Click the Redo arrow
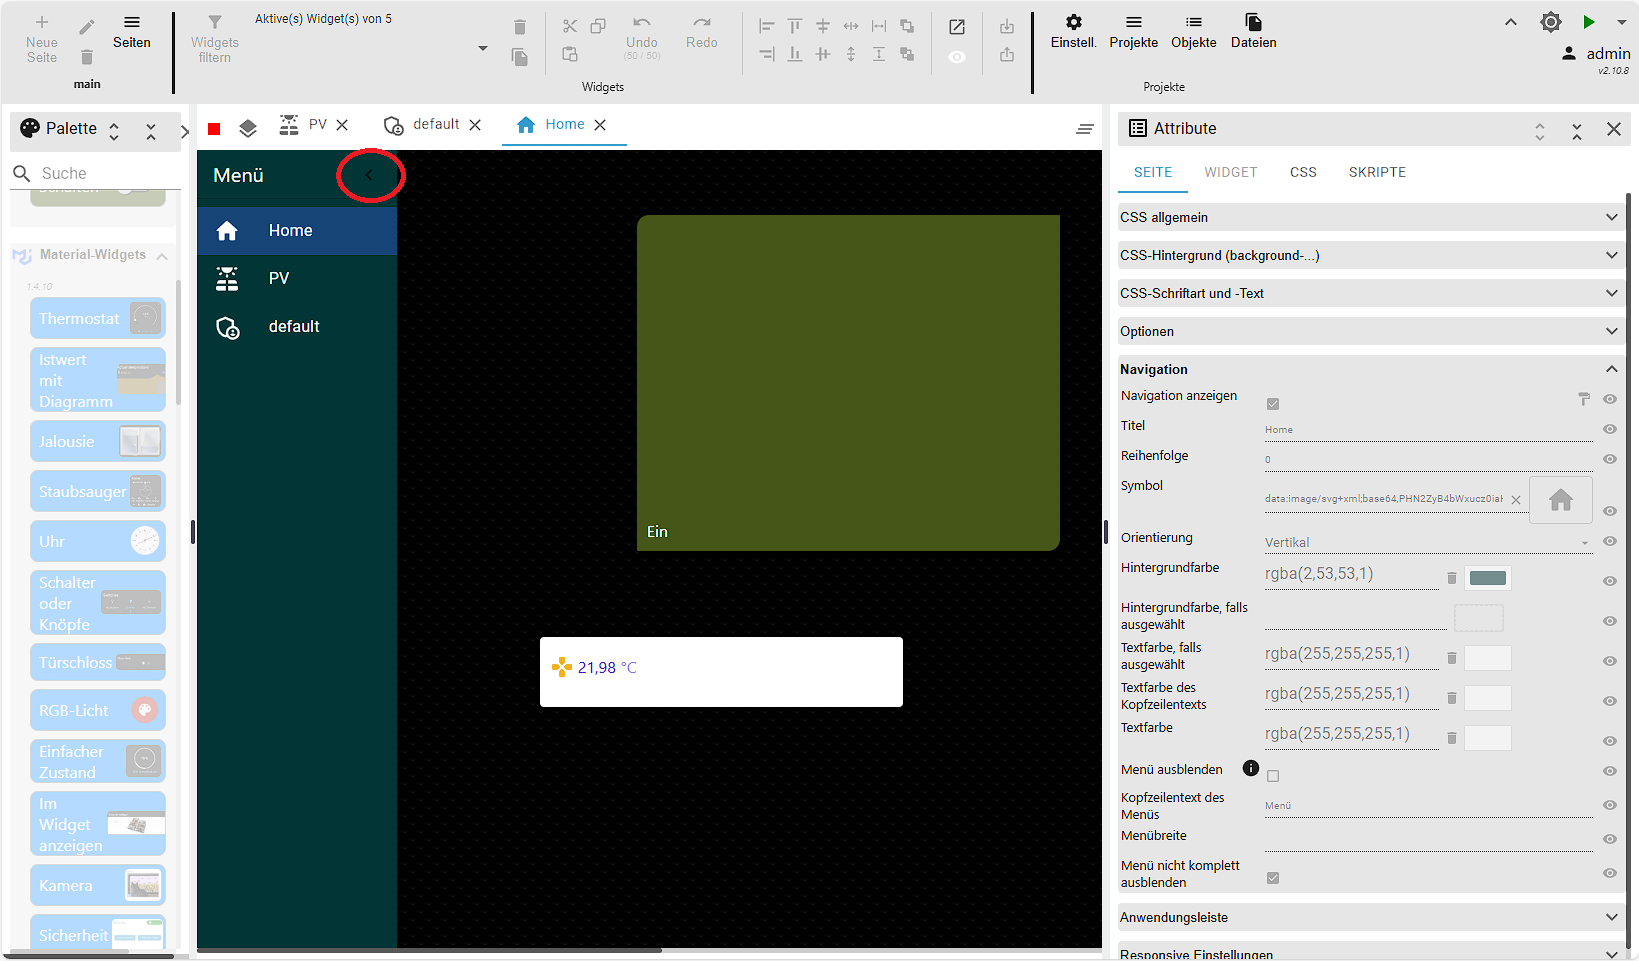 tap(702, 22)
